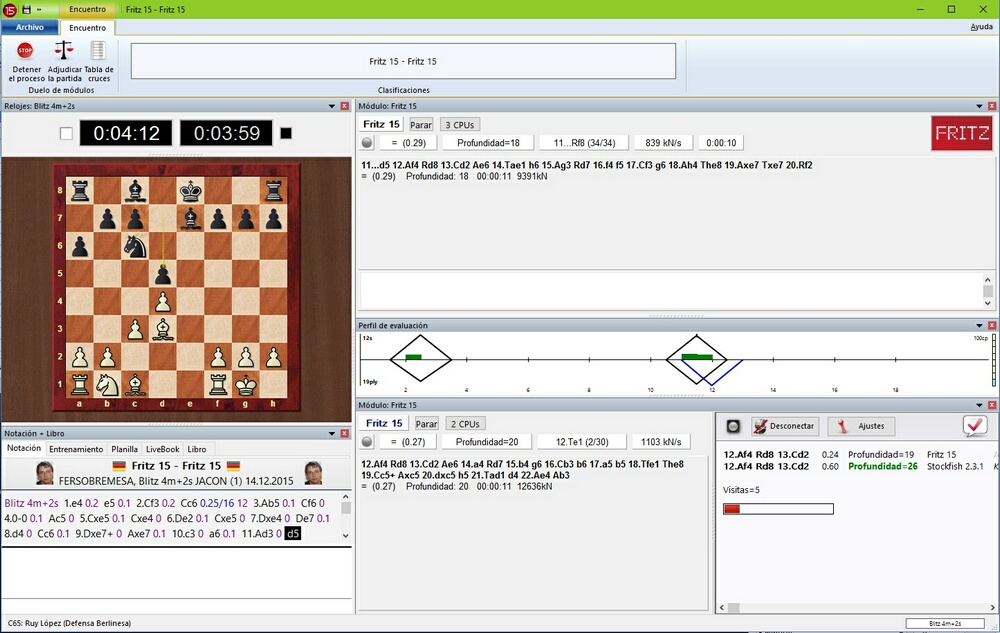Toggle the round lock button in upper engine panel
Viewport: 1000px width, 633px height.
pyautogui.click(x=367, y=143)
